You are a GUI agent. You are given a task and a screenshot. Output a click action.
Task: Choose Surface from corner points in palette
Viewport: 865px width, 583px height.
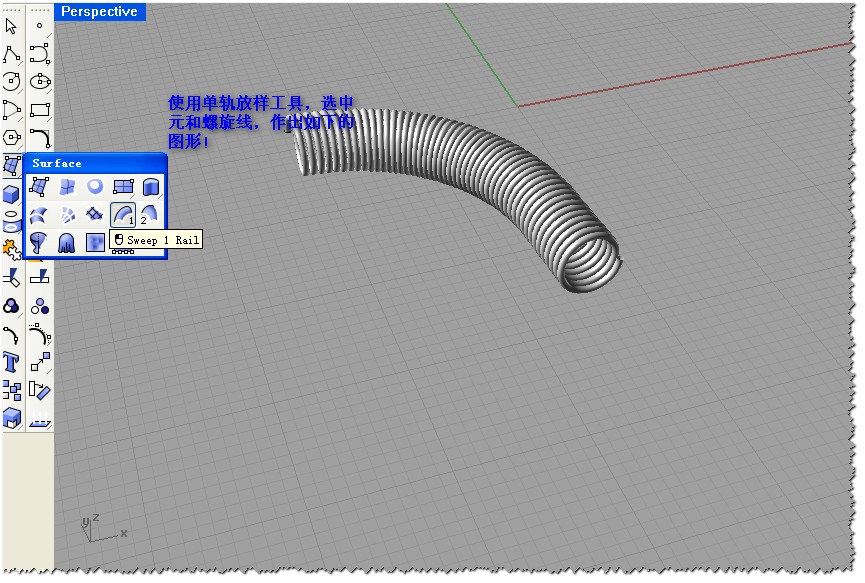click(39, 187)
